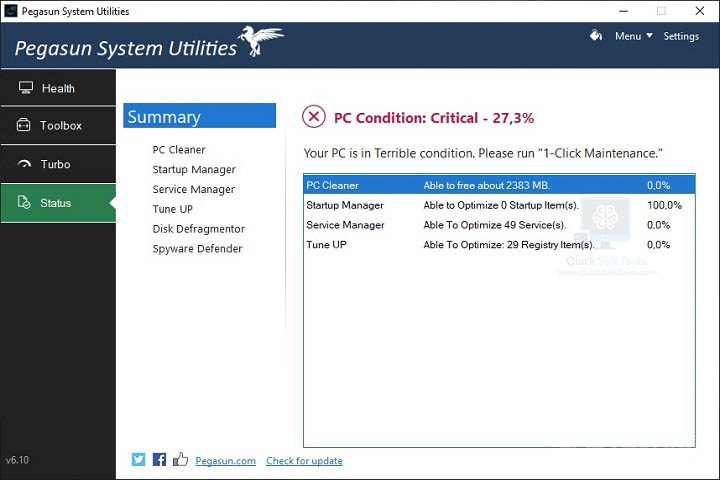This screenshot has height=480, width=720.
Task: Switch to the Turbo section
Action: [x=58, y=164]
